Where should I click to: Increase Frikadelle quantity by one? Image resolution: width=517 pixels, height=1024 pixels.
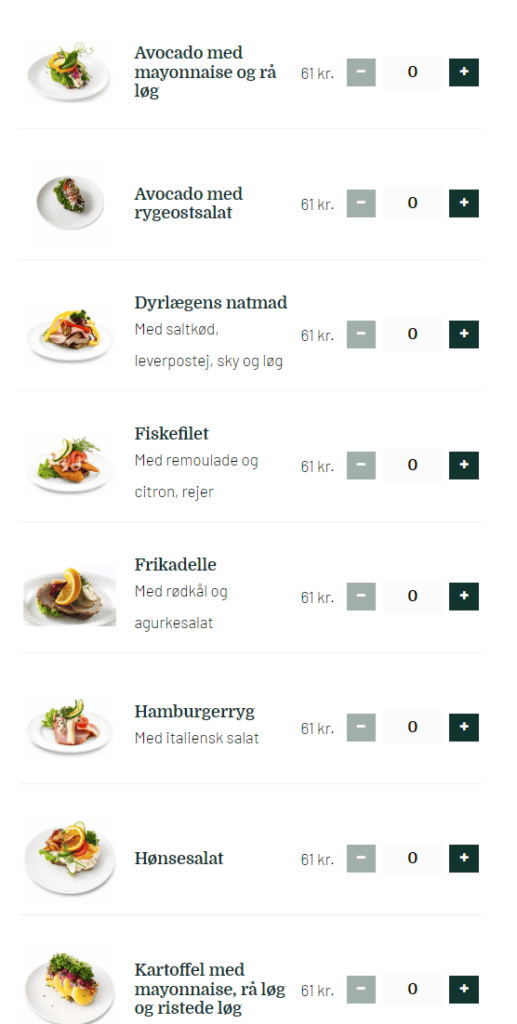click(463, 596)
